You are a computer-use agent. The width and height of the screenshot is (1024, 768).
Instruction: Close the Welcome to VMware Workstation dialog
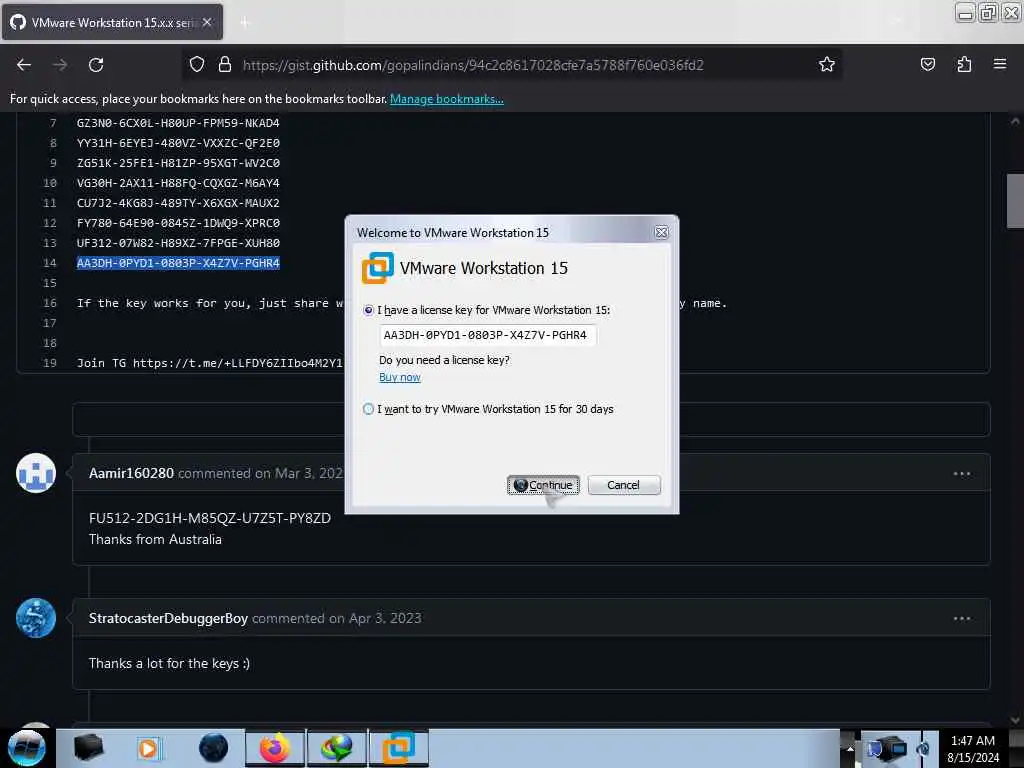(662, 232)
